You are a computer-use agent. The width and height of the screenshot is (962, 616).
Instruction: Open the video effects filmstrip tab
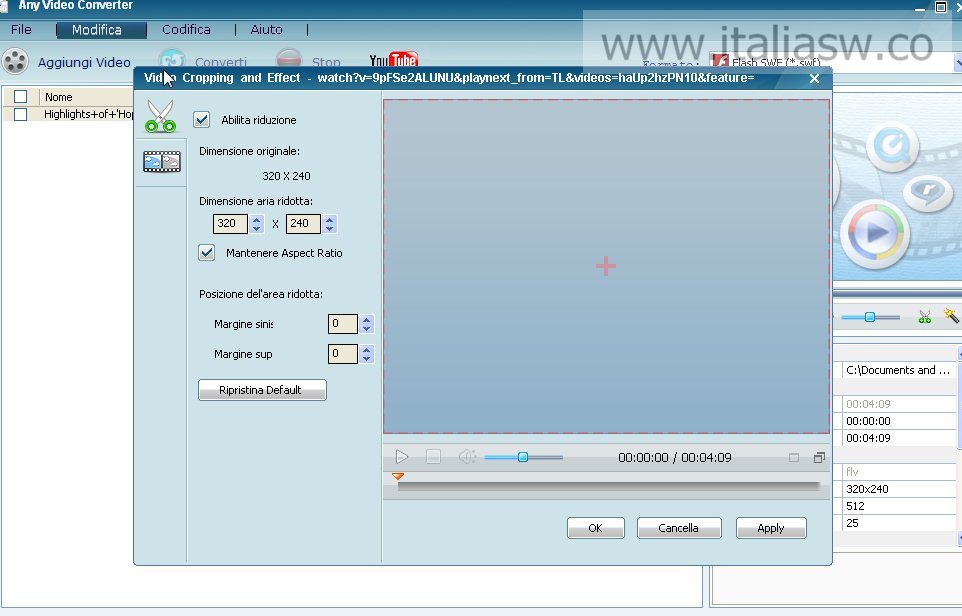click(x=161, y=161)
